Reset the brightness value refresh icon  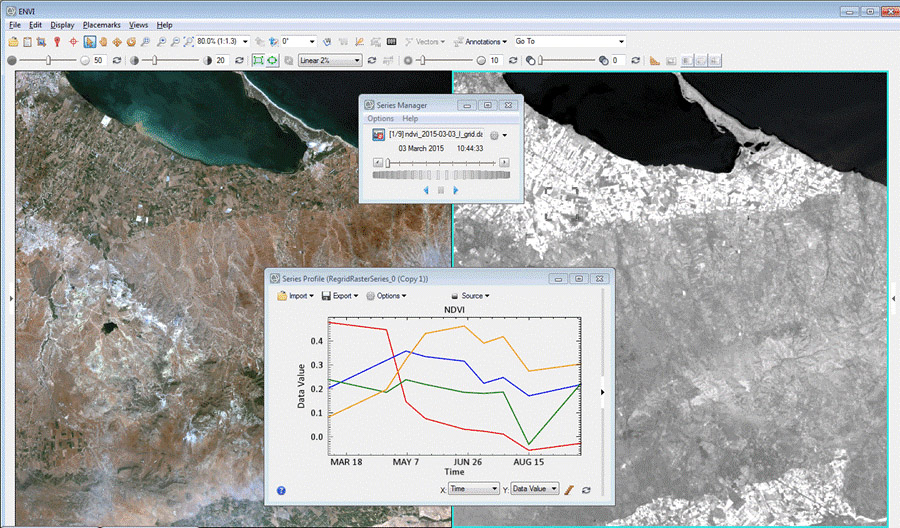click(119, 60)
